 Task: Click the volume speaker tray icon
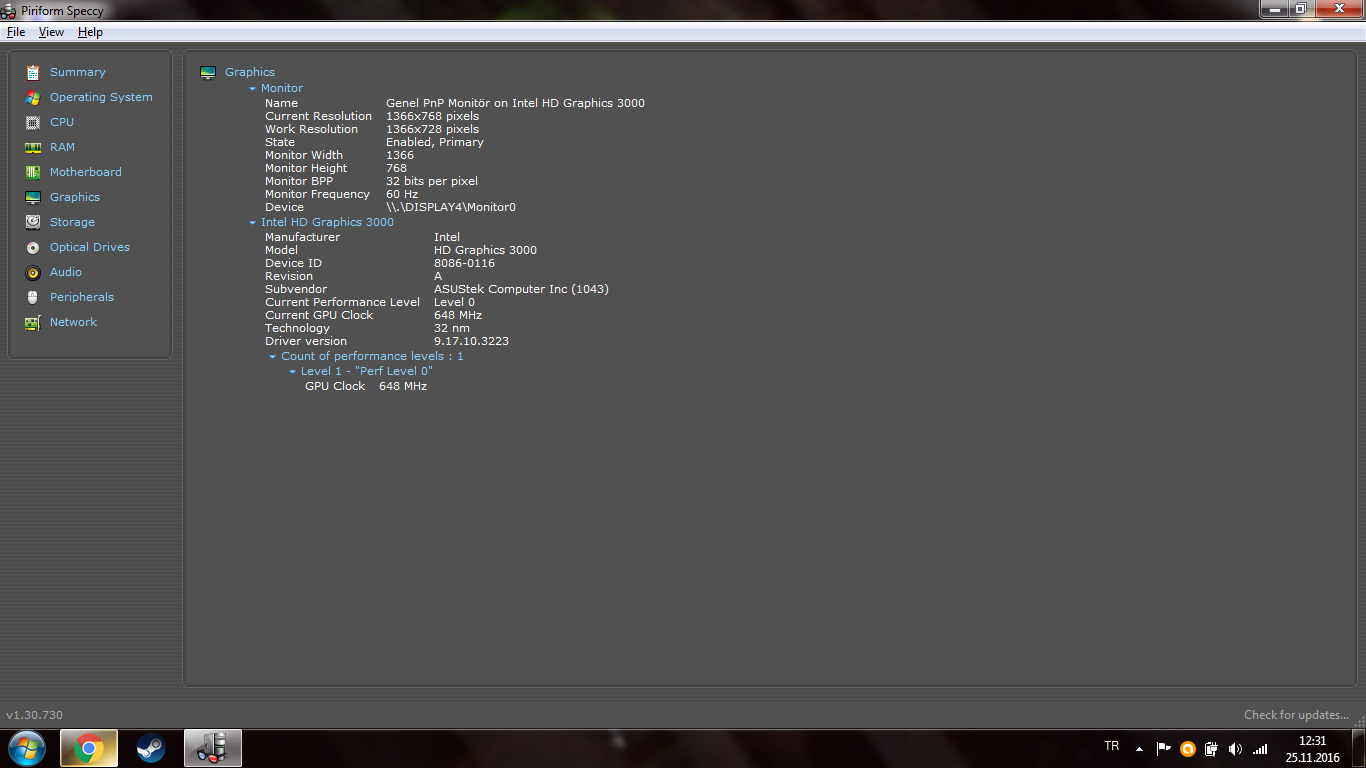[x=1235, y=749]
